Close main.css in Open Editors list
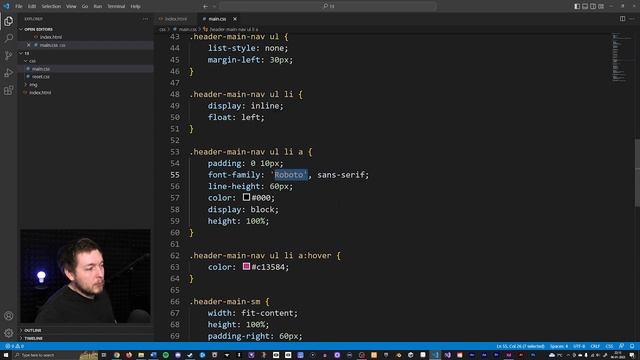The image size is (640, 360). tap(28, 45)
